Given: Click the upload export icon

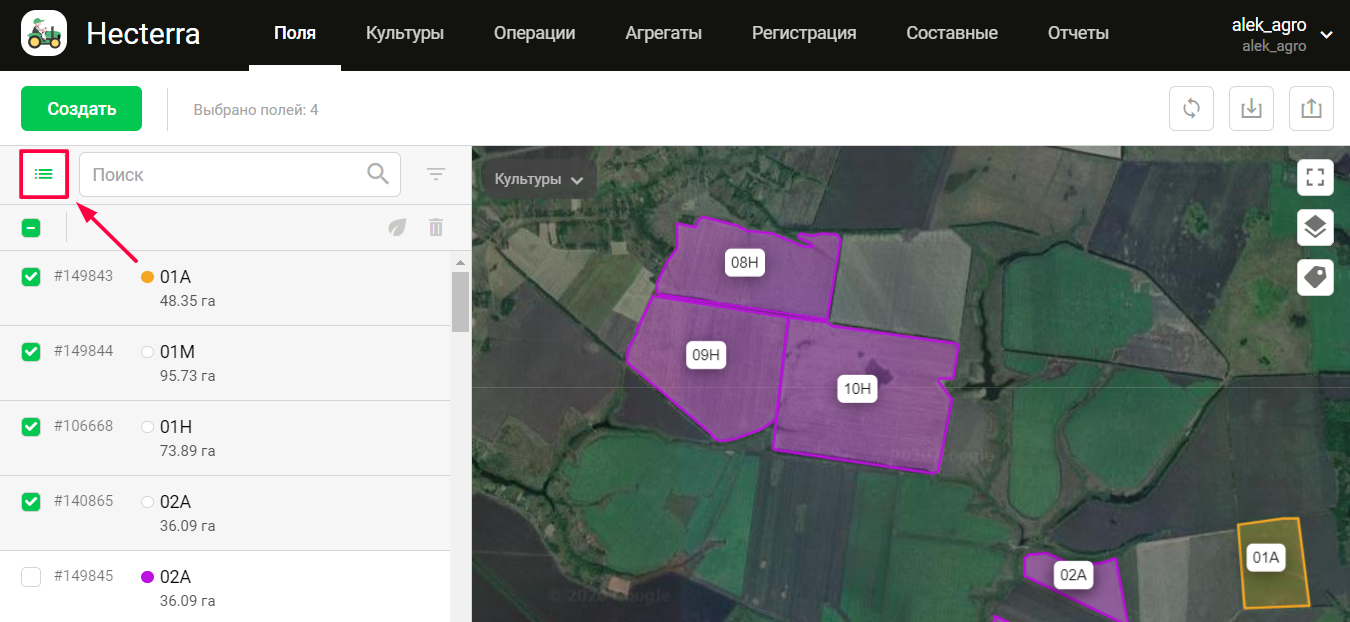Looking at the screenshot, I should [1311, 108].
